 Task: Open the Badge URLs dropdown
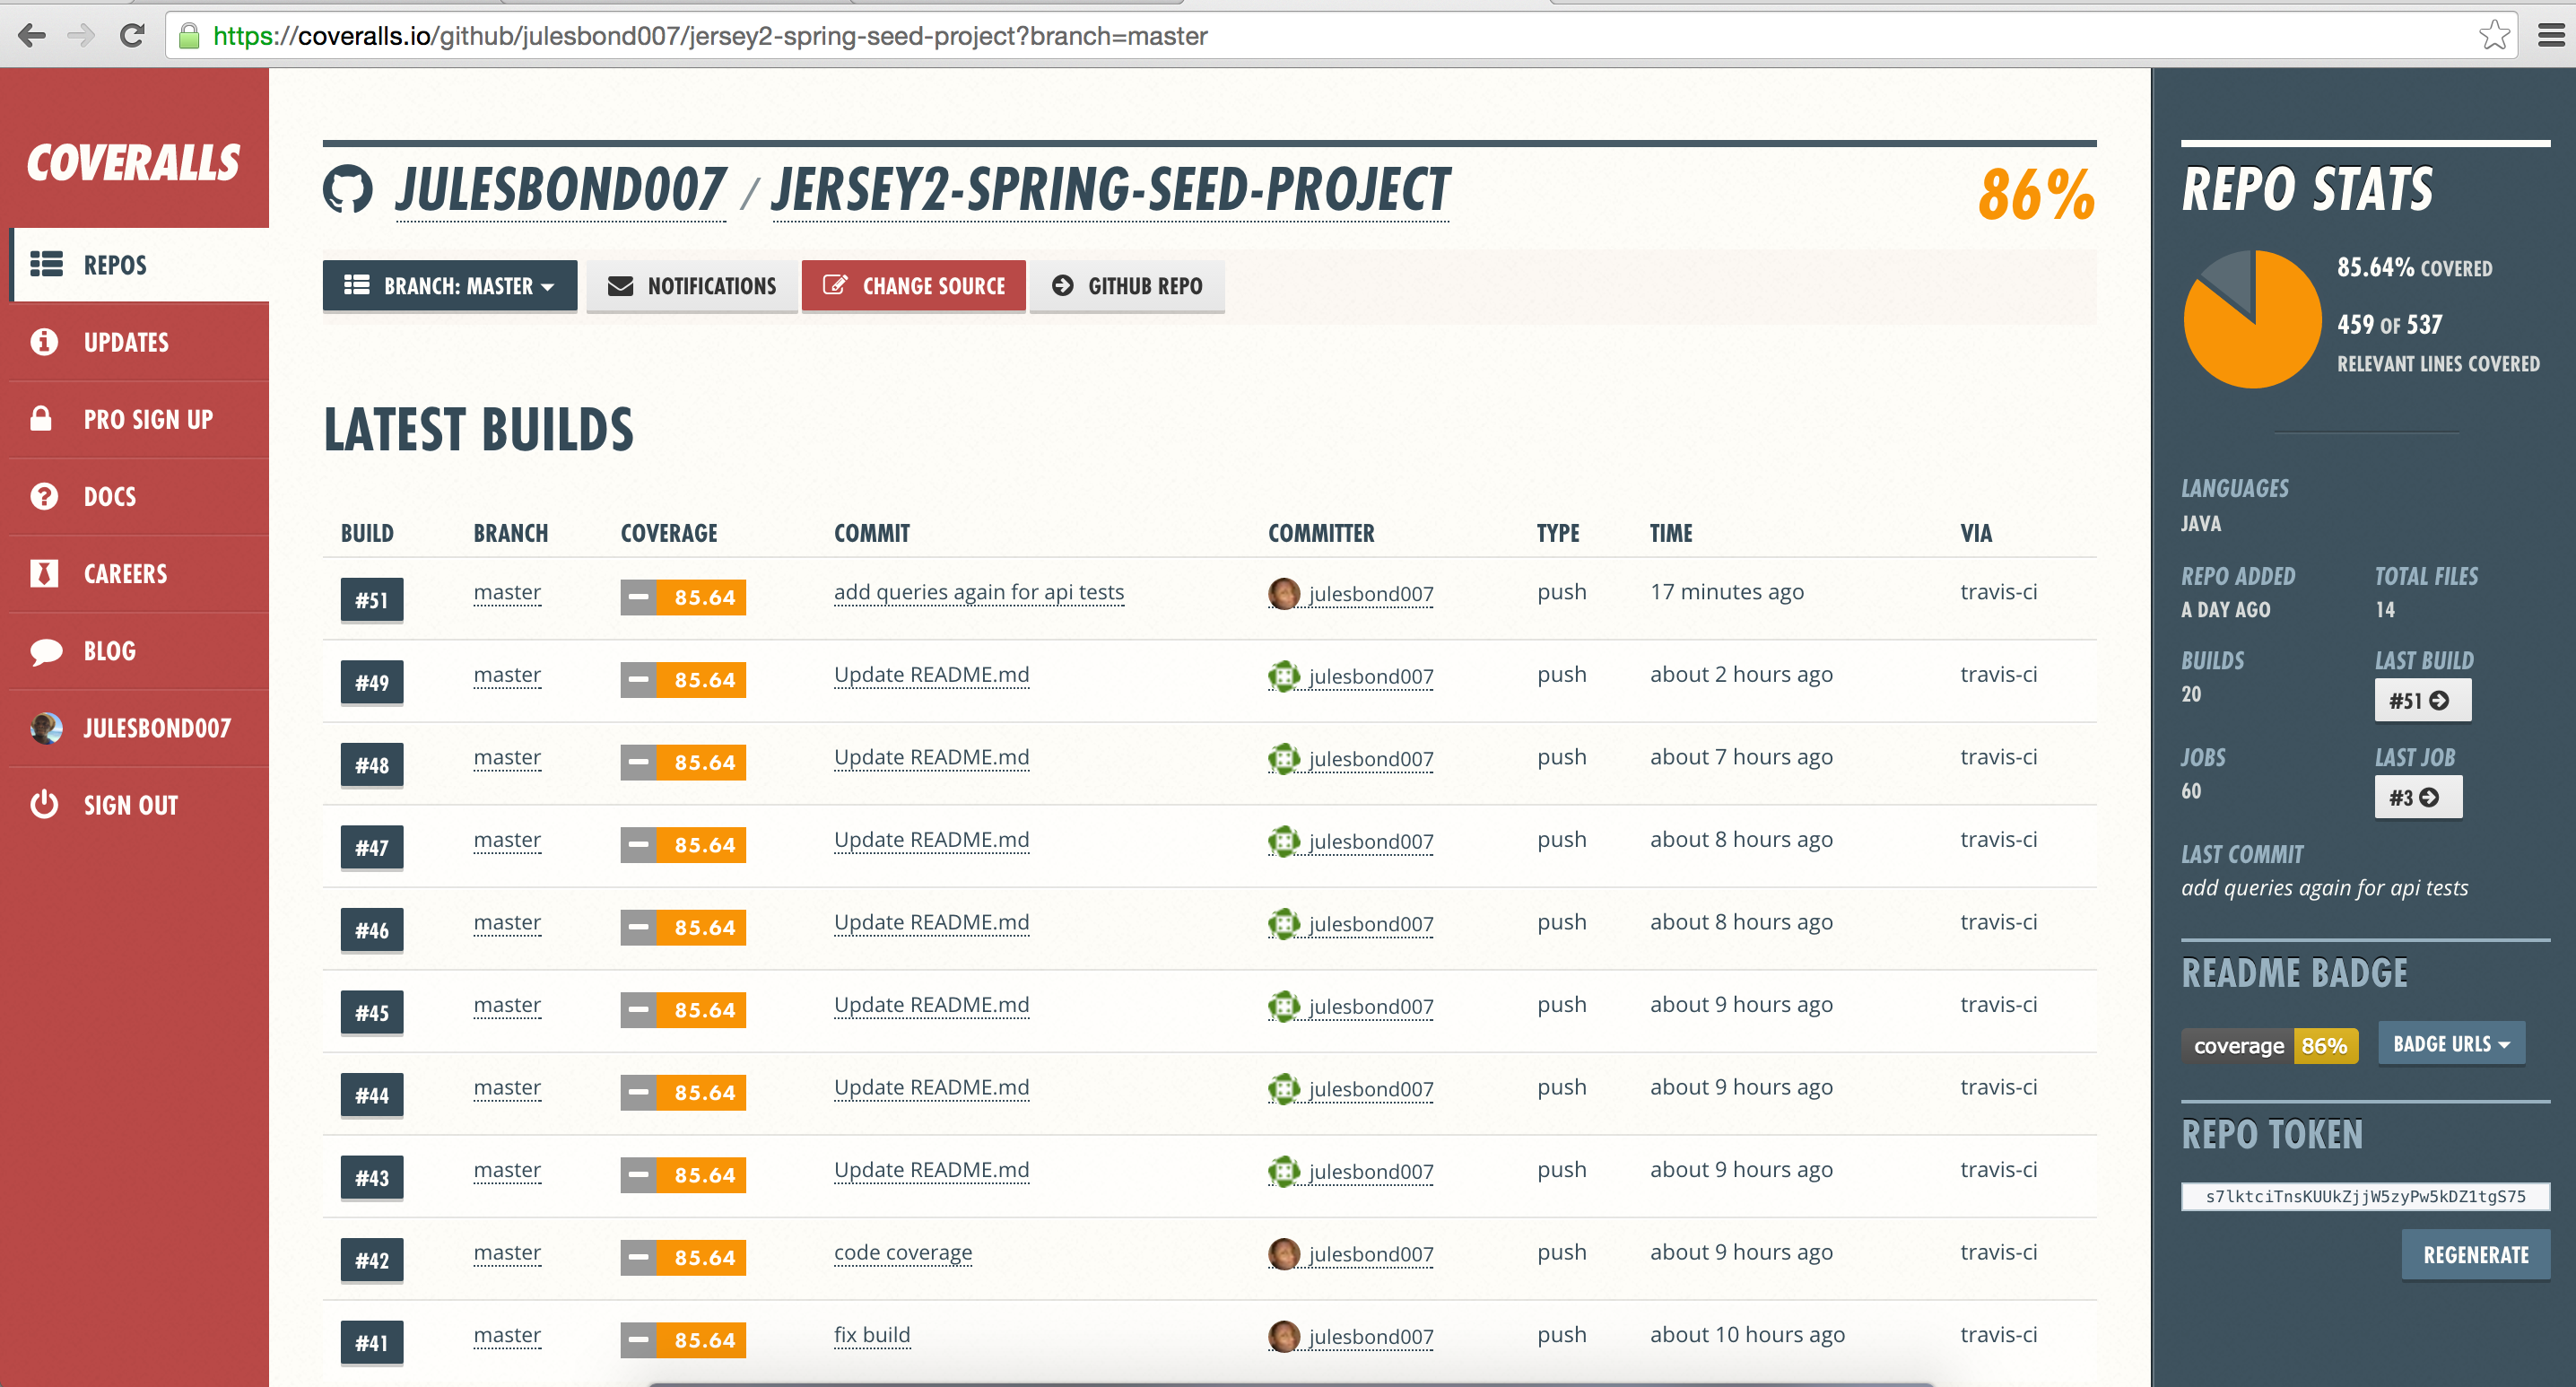coord(2450,1044)
